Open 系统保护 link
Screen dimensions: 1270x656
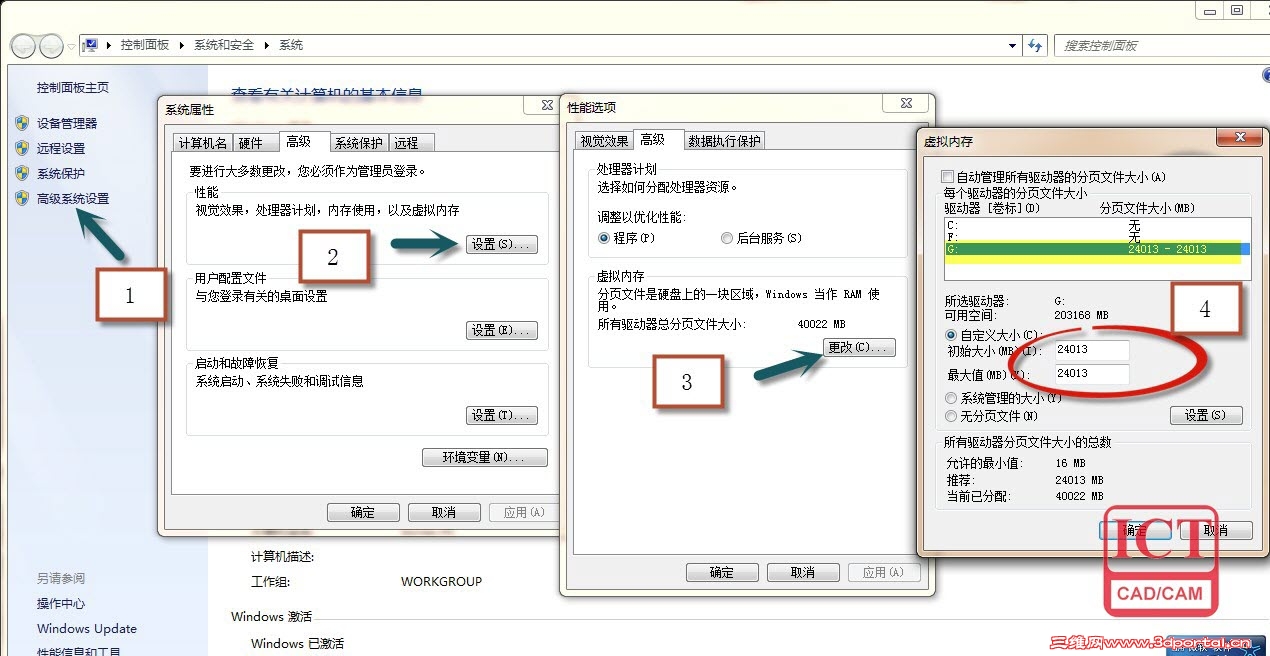61,173
